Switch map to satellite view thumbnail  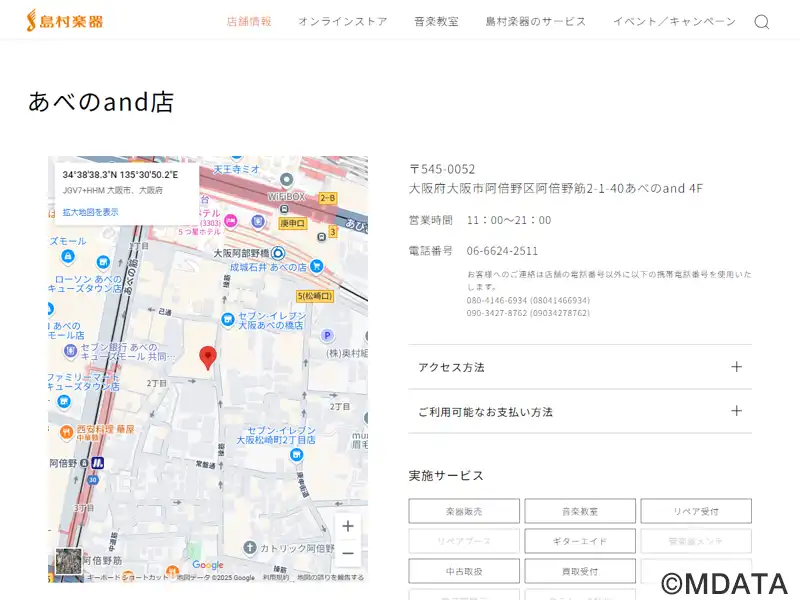(x=68, y=561)
